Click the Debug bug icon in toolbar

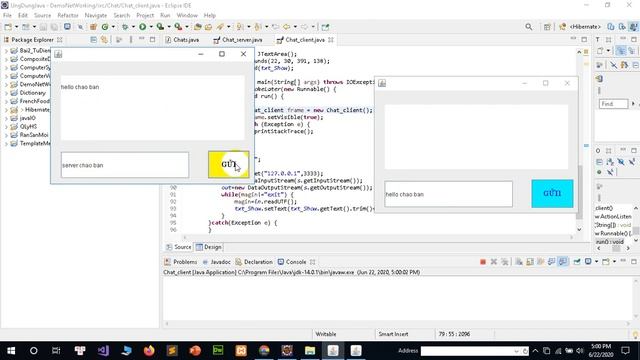(x=125, y=27)
